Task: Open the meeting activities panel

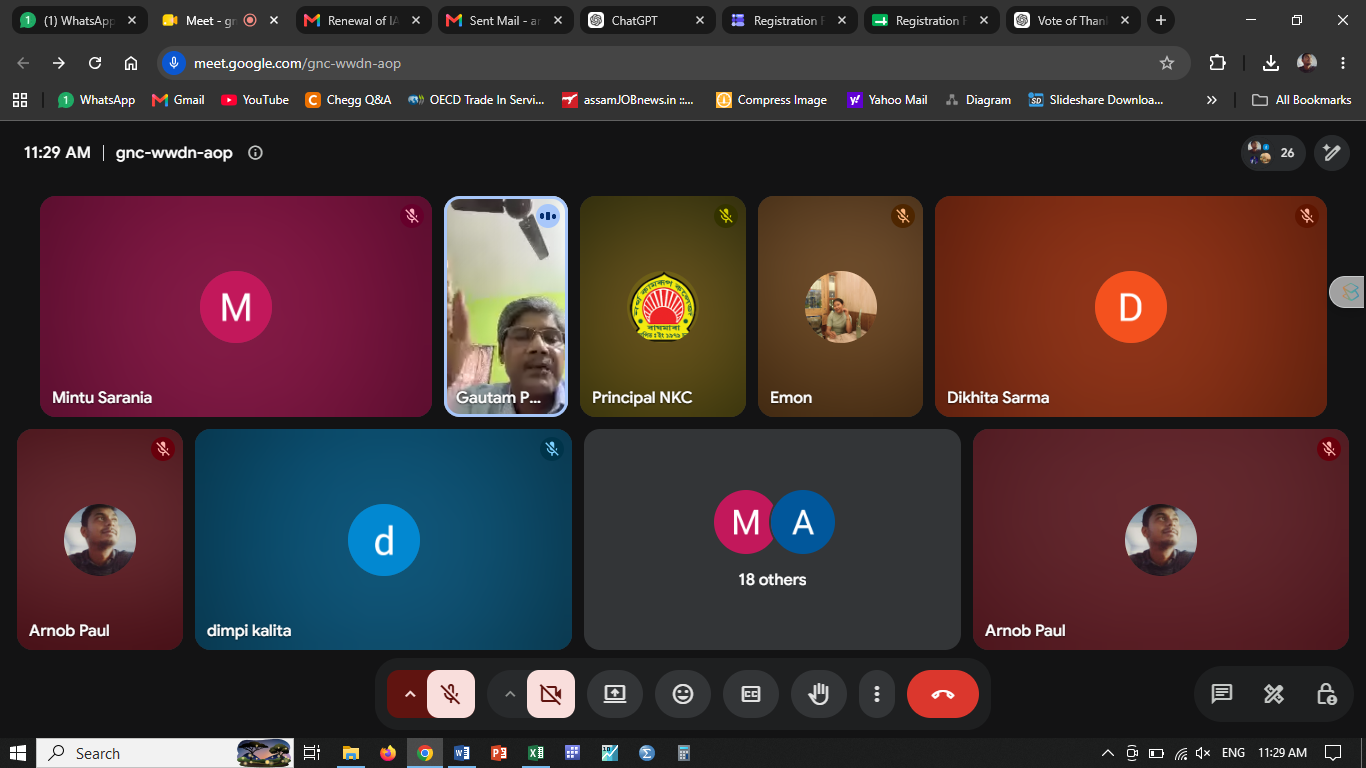Action: (1273, 694)
